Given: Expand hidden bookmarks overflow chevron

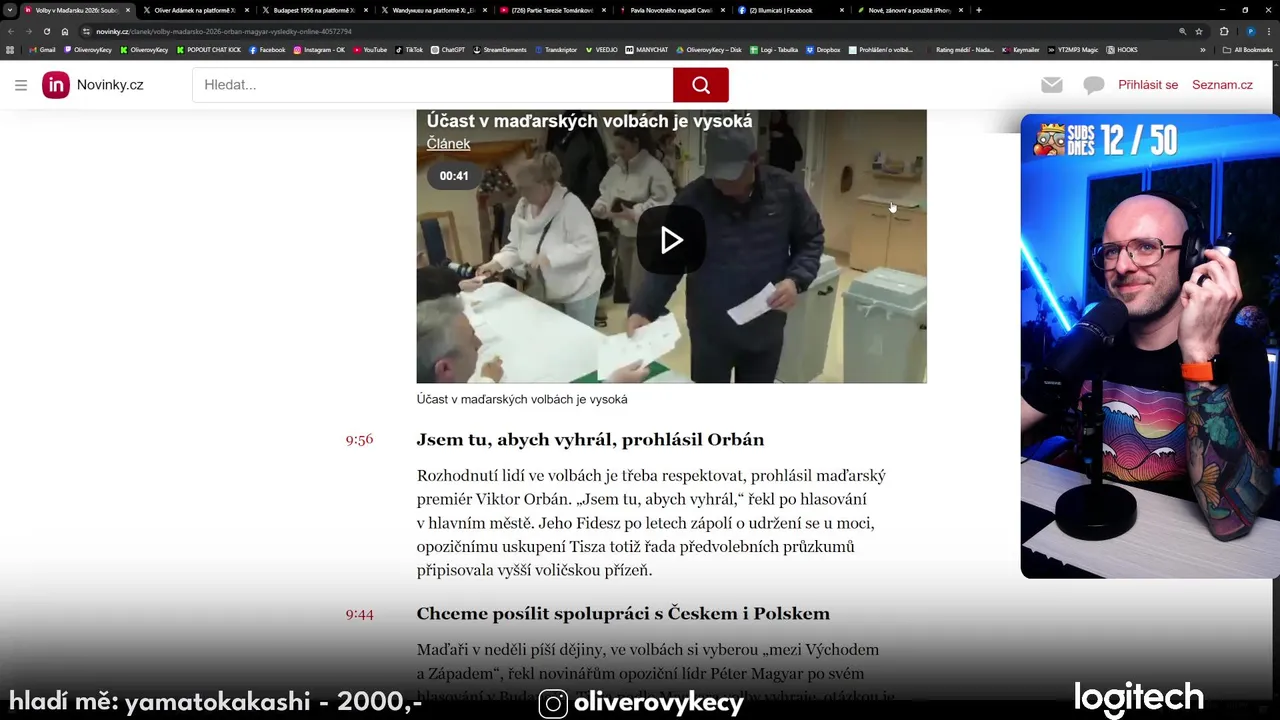Looking at the screenshot, I should pos(1203,49).
